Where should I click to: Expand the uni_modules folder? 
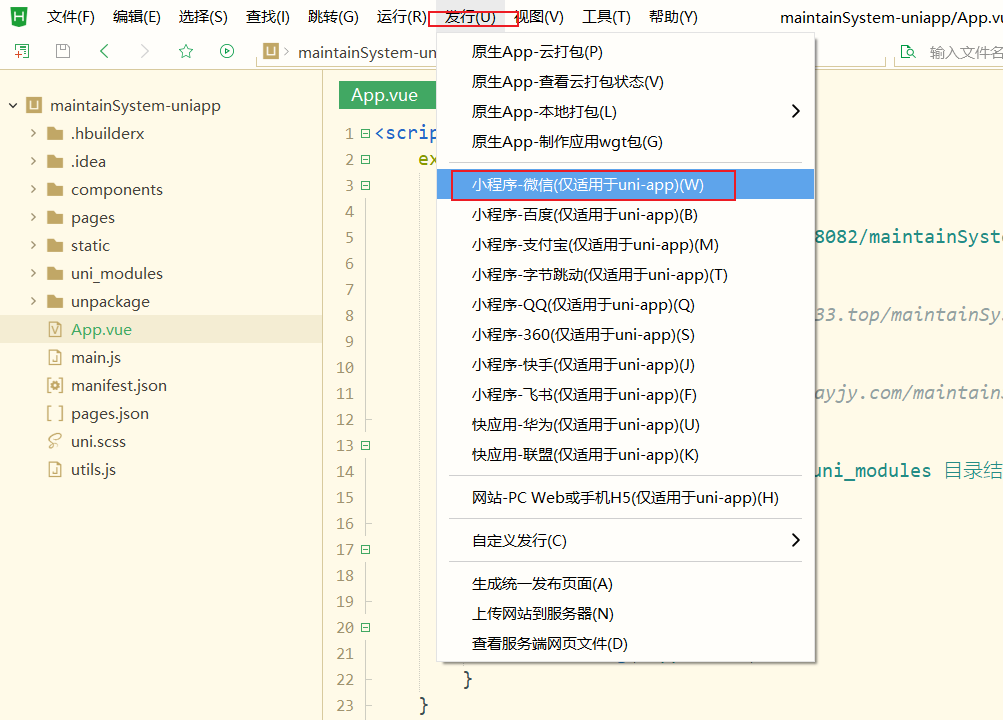tap(33, 273)
